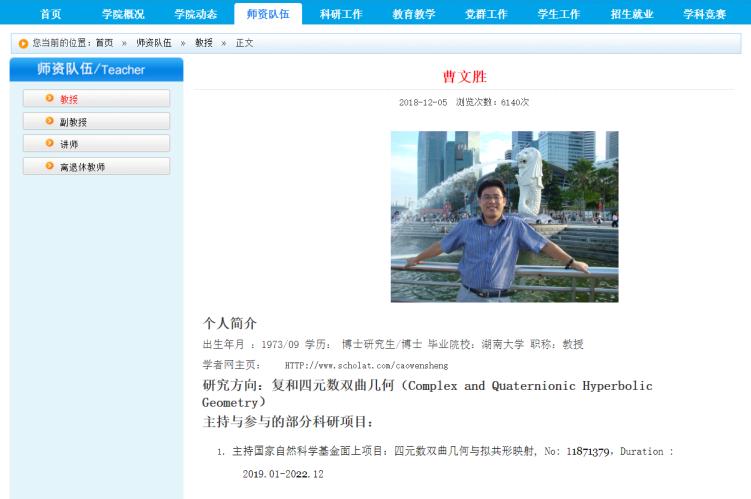Open the 学生工作 navigation item

(x=559, y=14)
